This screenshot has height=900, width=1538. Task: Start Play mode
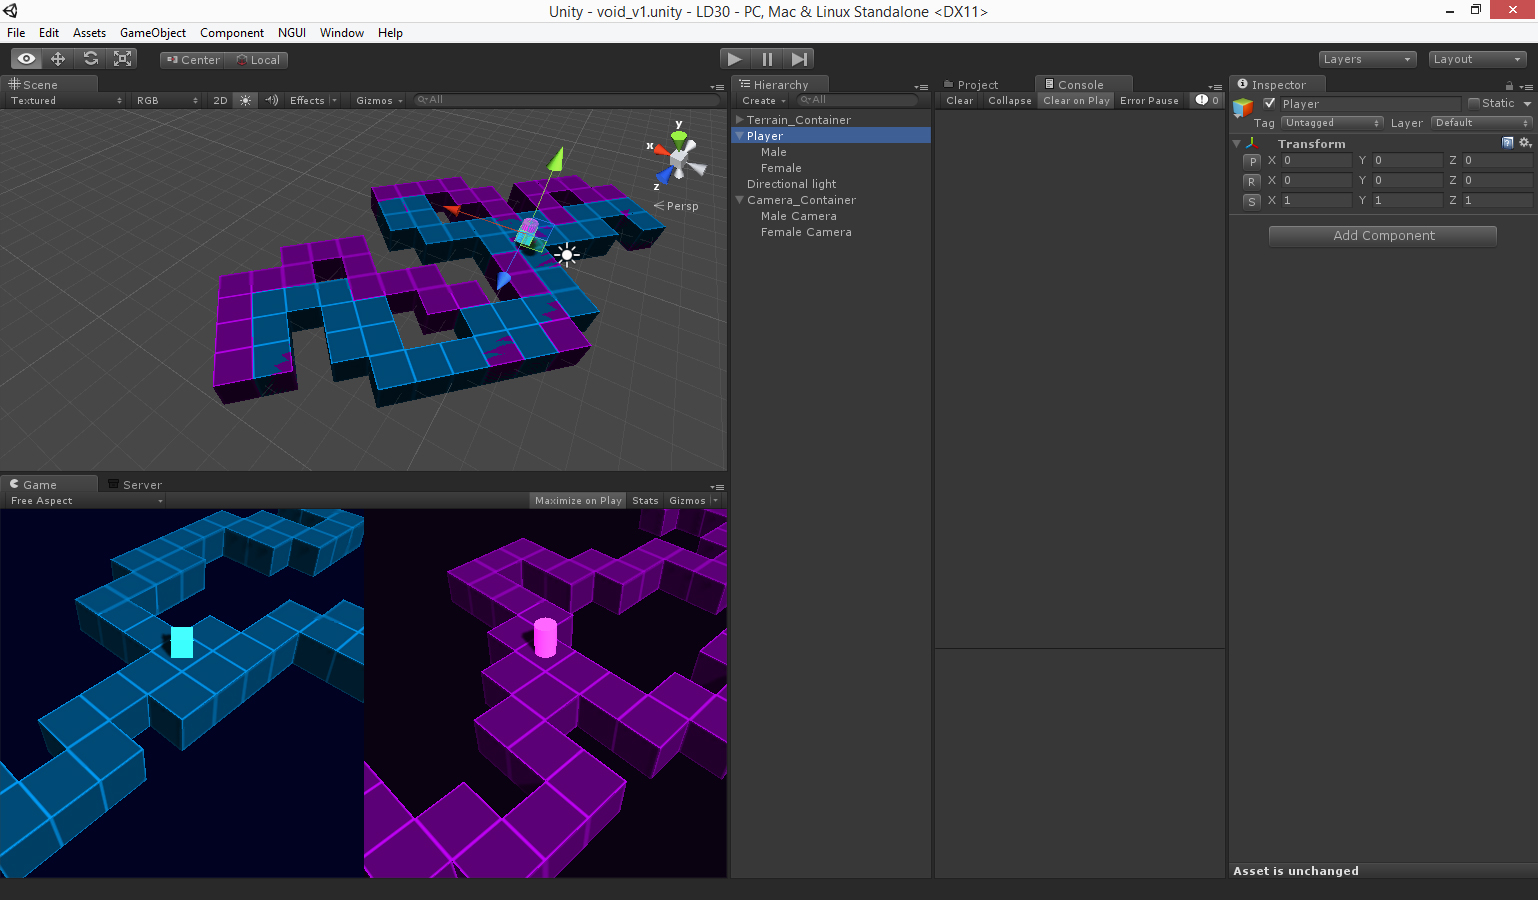(735, 59)
